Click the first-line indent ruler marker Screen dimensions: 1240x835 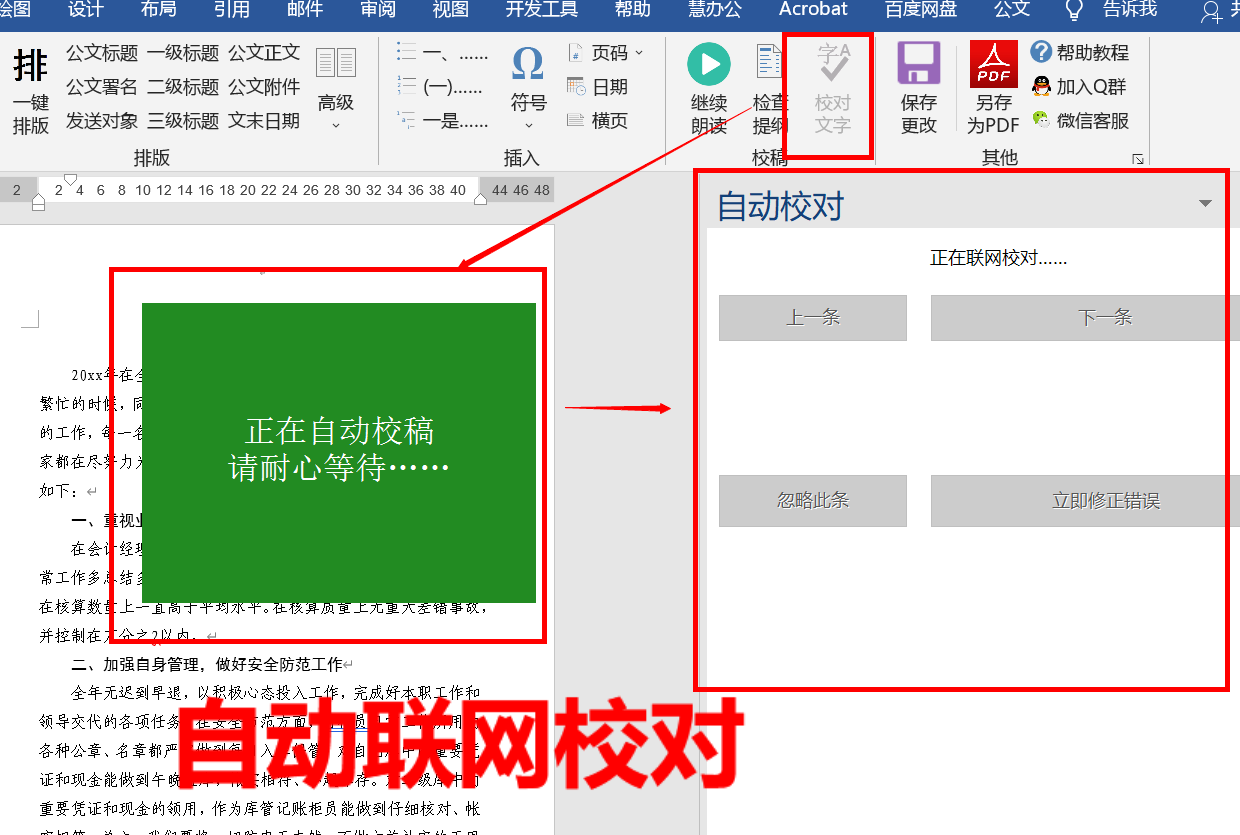[x=70, y=179]
